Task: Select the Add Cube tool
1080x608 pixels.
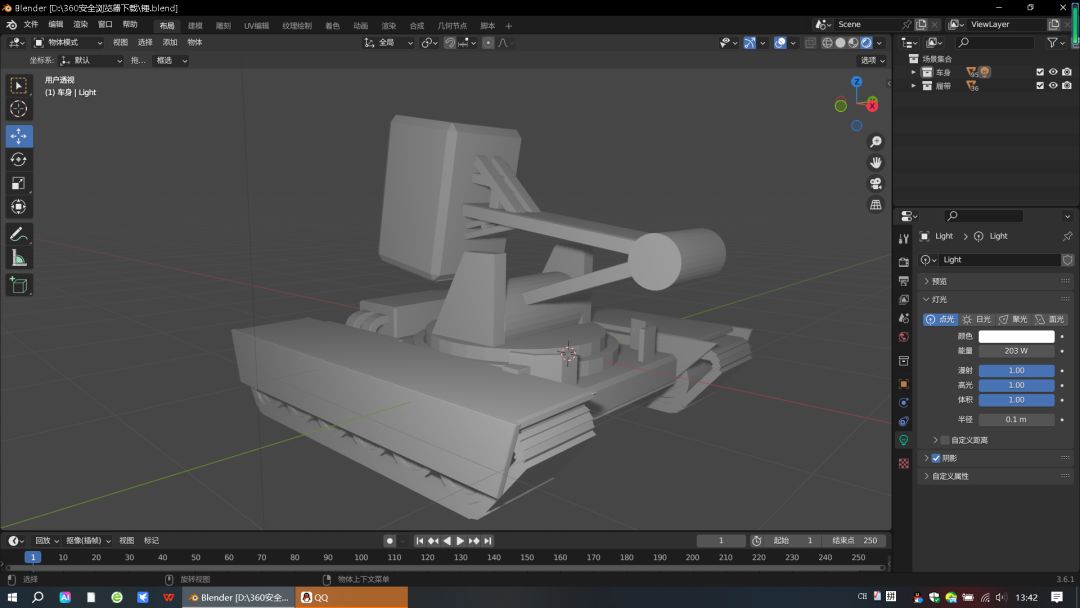Action: (x=19, y=285)
